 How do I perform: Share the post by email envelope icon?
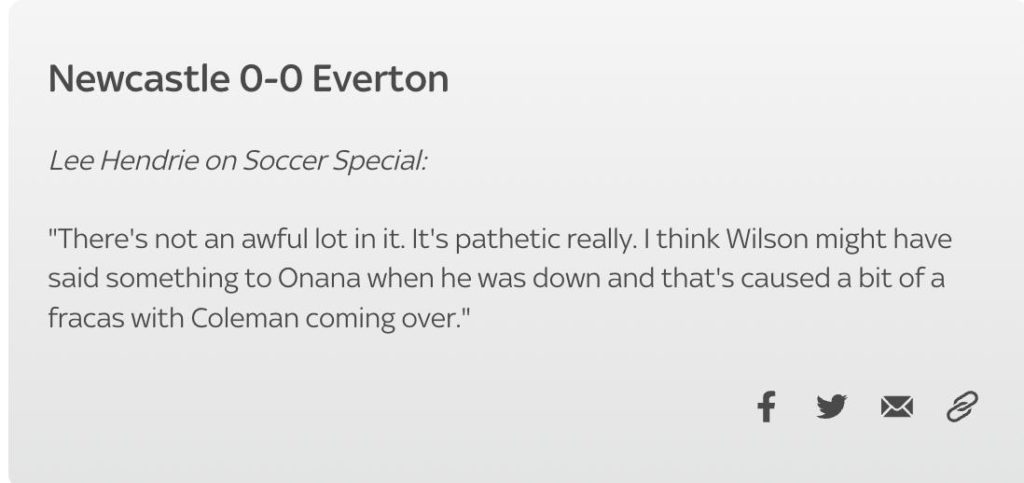(x=897, y=408)
